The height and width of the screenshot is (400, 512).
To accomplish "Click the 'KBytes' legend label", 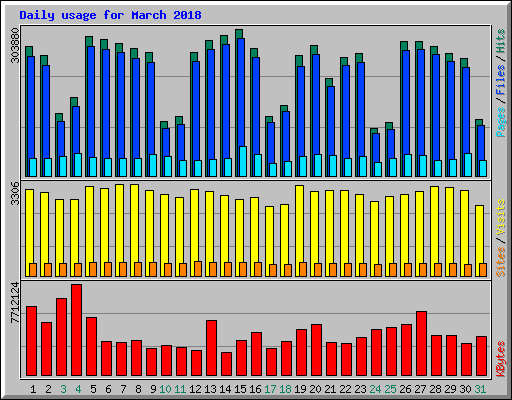I will (x=500, y=359).
